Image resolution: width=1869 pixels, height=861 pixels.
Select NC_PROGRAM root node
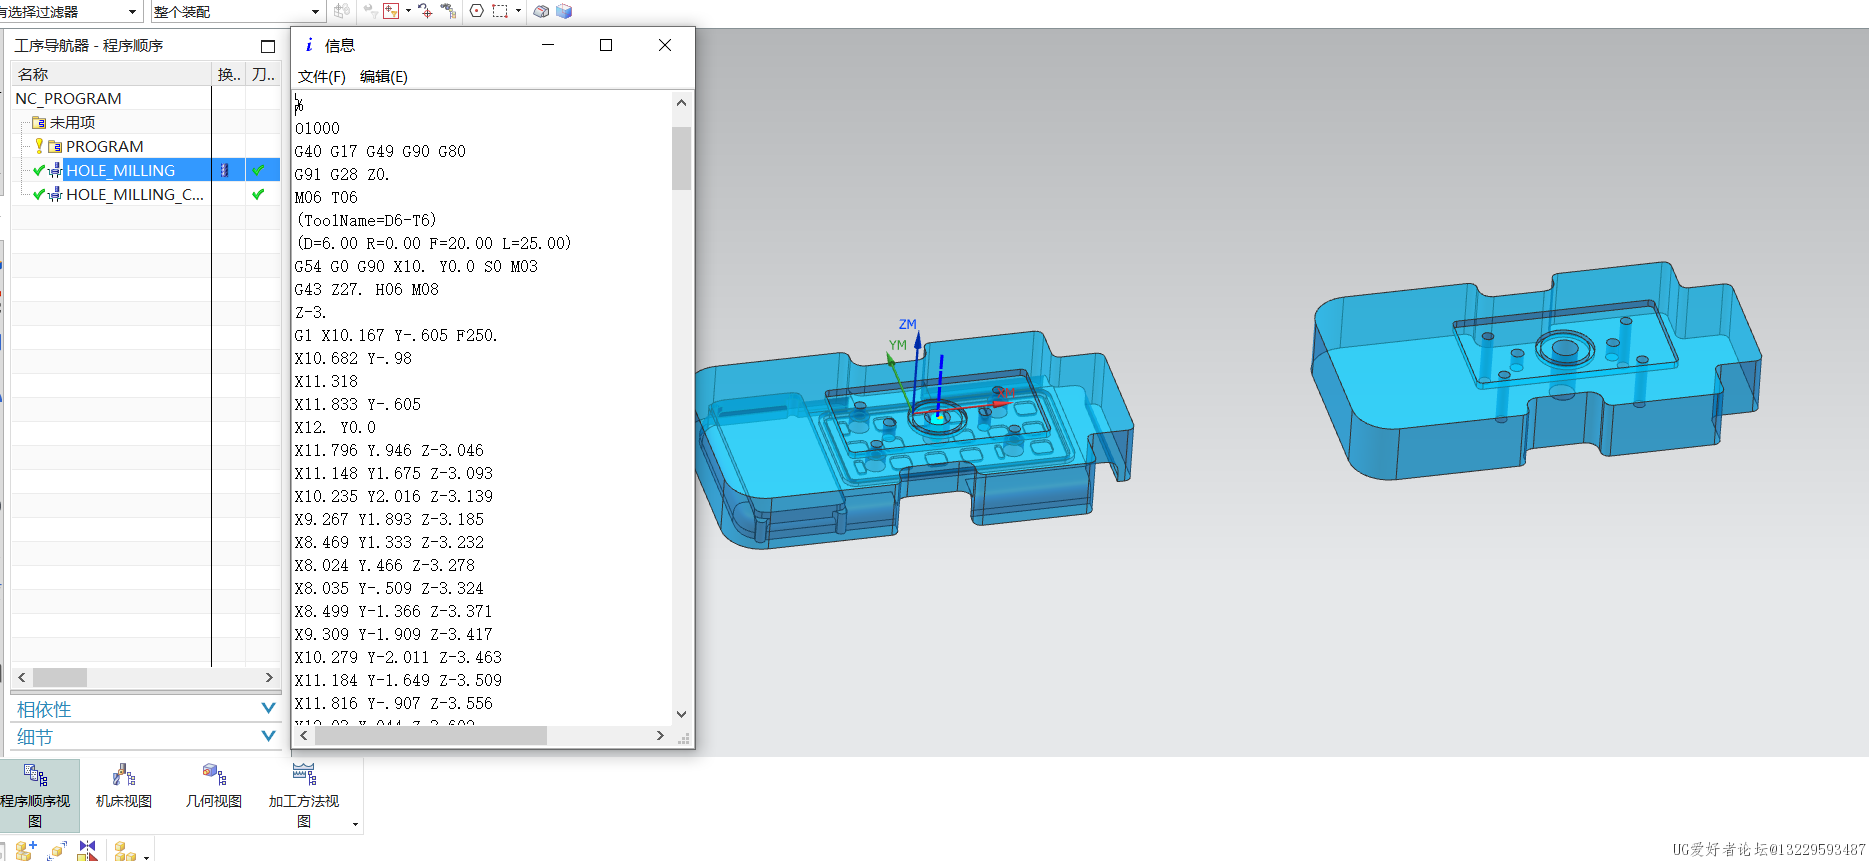point(68,98)
